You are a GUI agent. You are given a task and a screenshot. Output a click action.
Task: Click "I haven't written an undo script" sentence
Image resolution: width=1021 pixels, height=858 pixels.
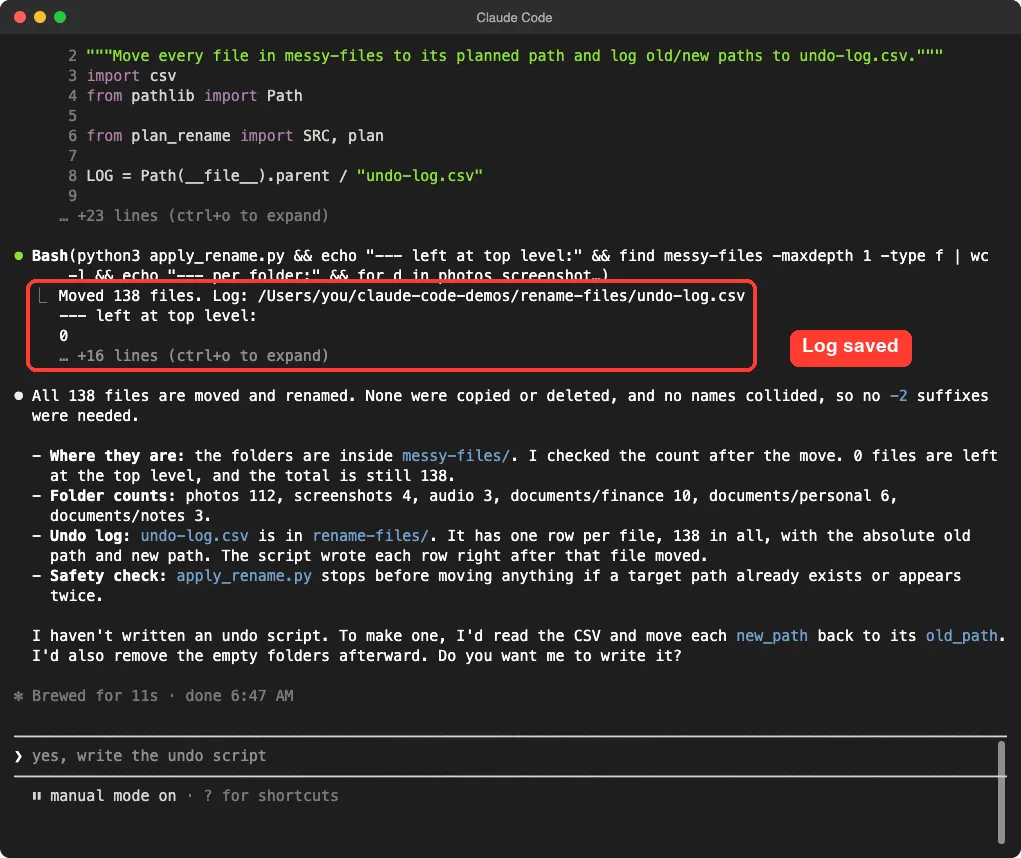point(181,635)
